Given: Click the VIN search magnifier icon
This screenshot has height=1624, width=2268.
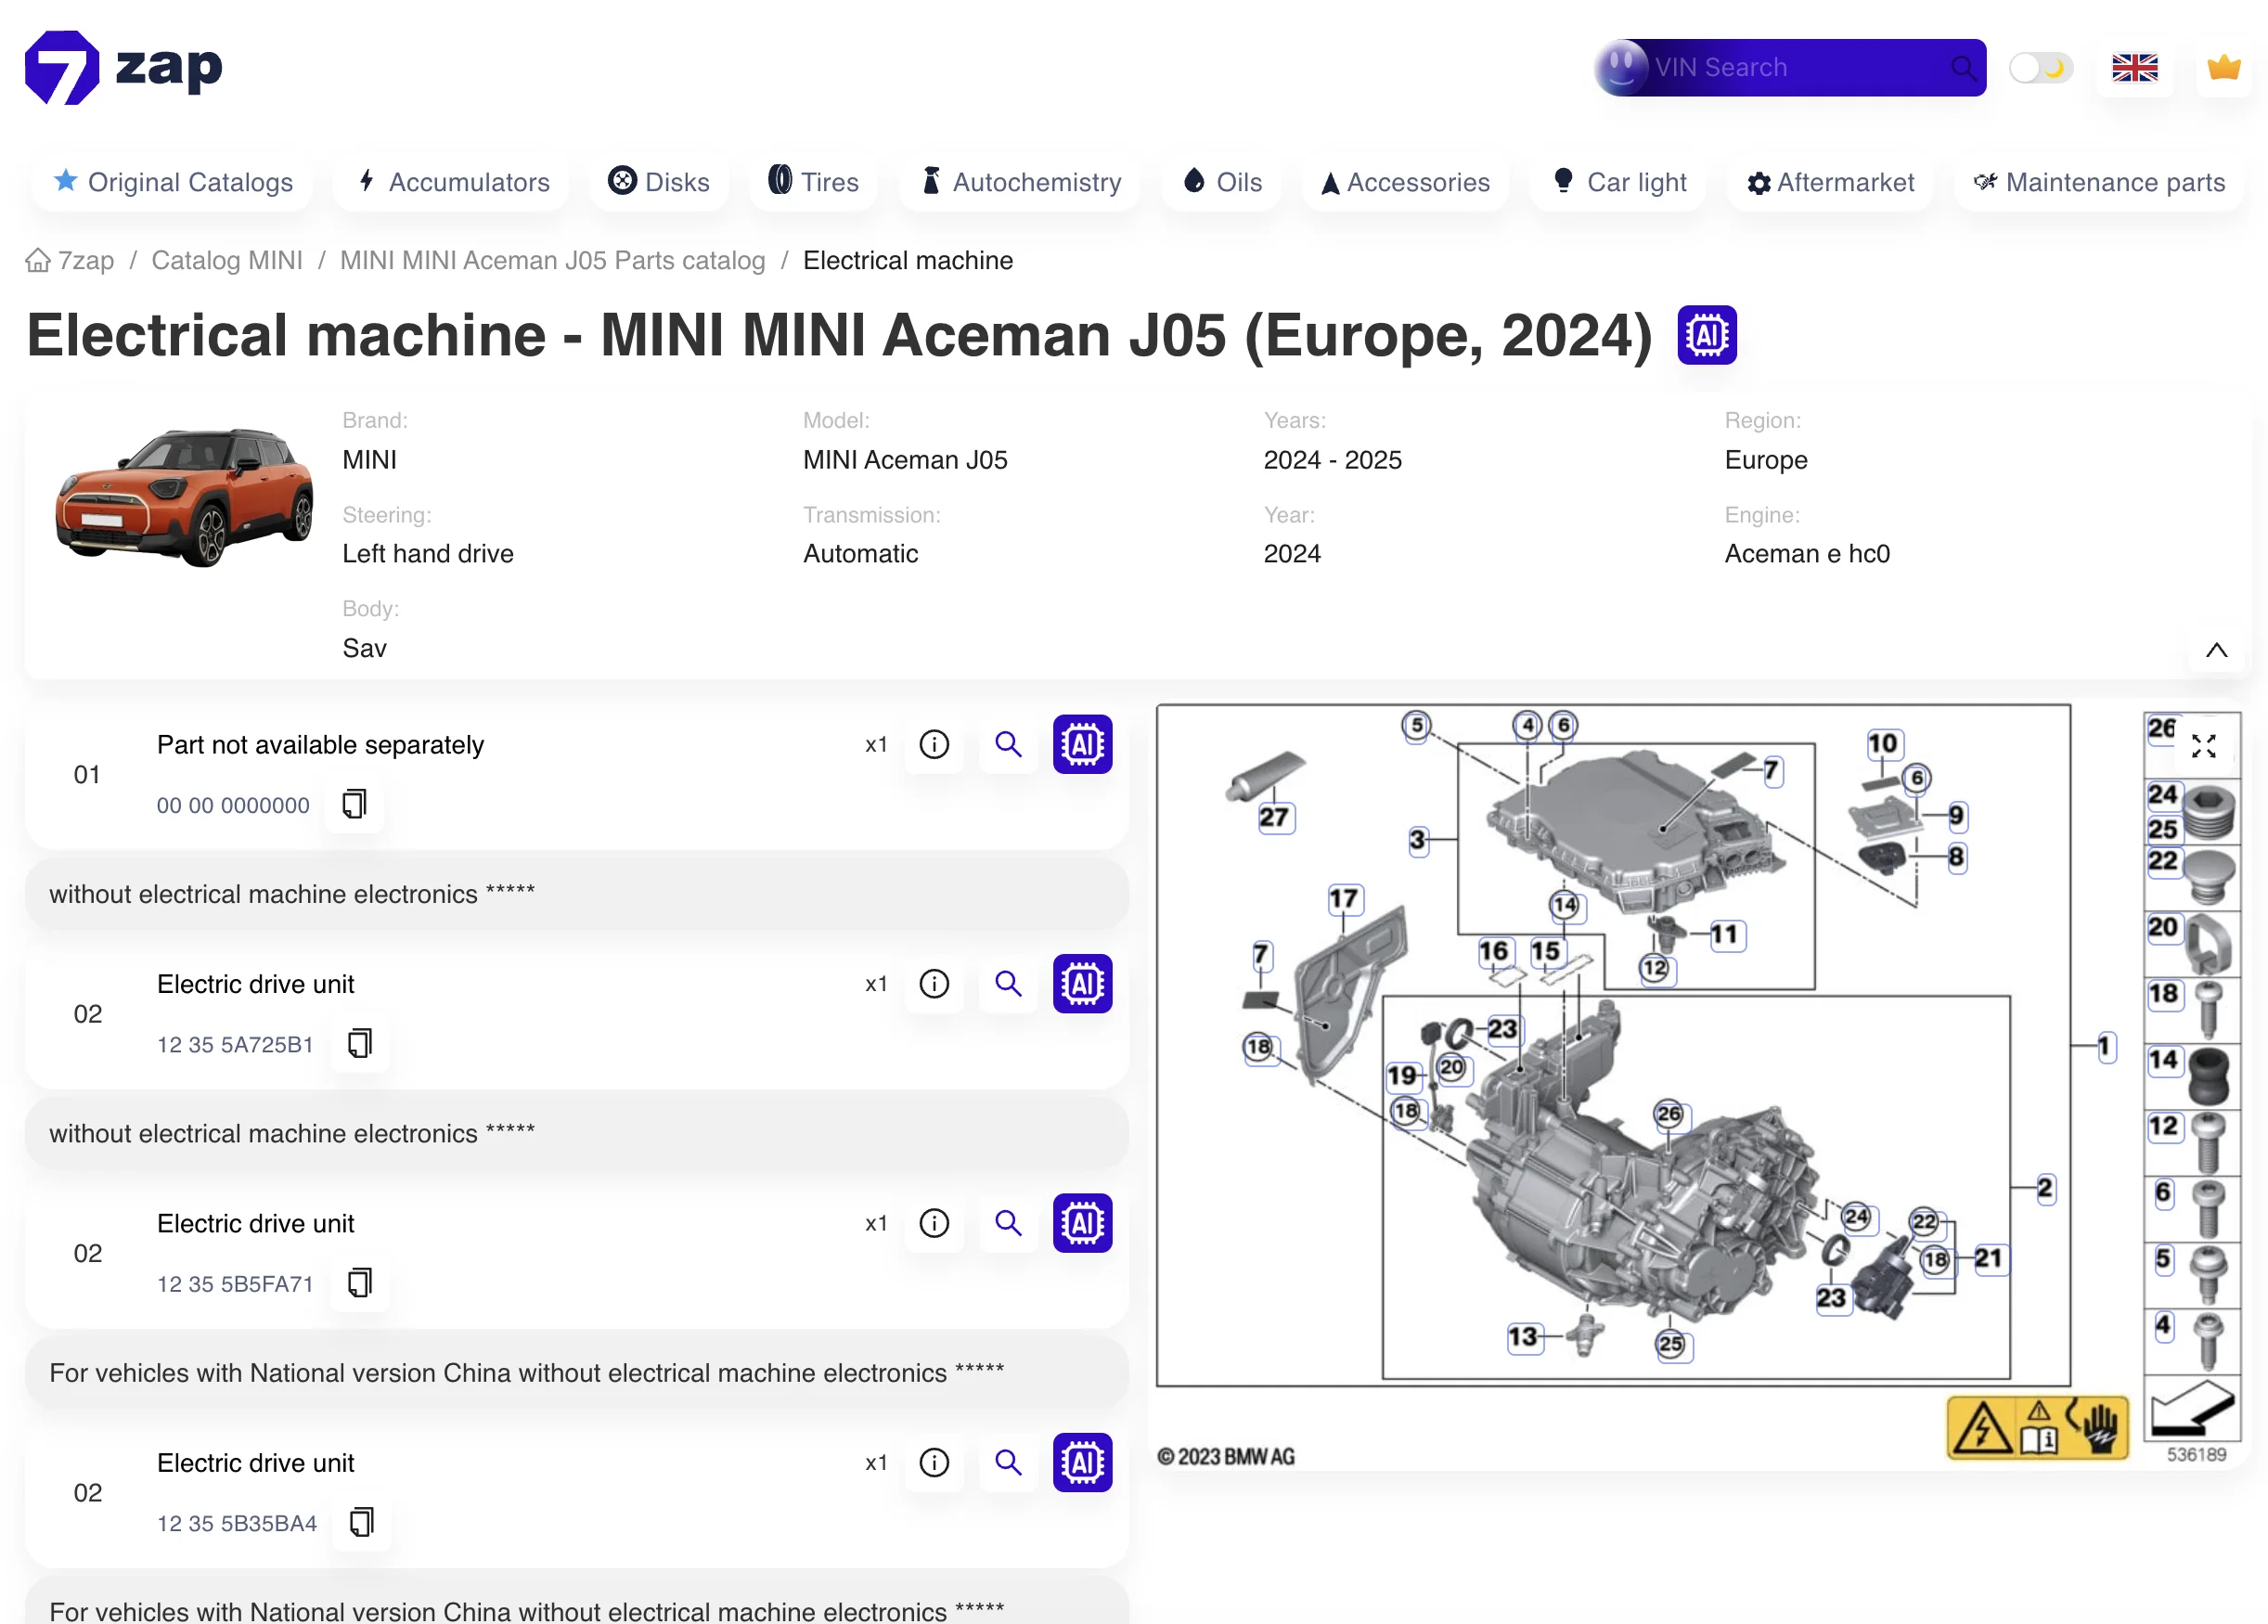Looking at the screenshot, I should pos(1963,67).
